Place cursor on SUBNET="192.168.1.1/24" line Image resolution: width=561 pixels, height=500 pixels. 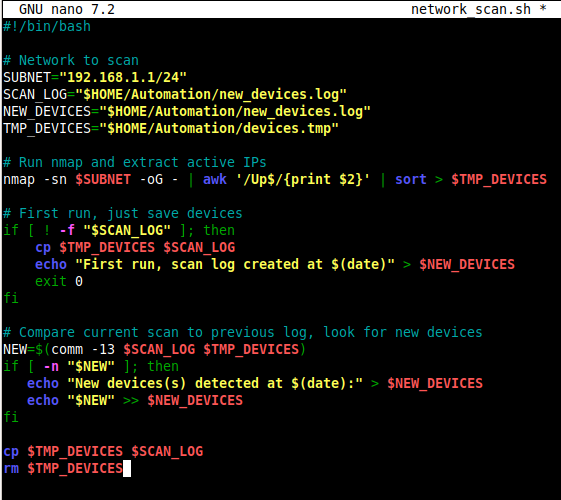(x=95, y=77)
